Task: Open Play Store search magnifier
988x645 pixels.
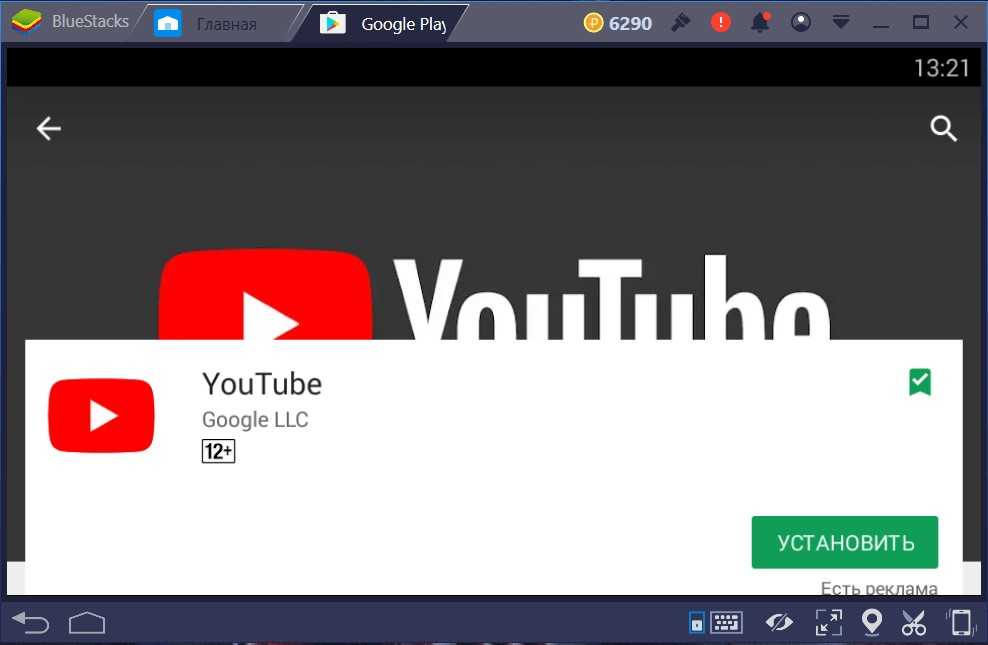Action: [943, 128]
